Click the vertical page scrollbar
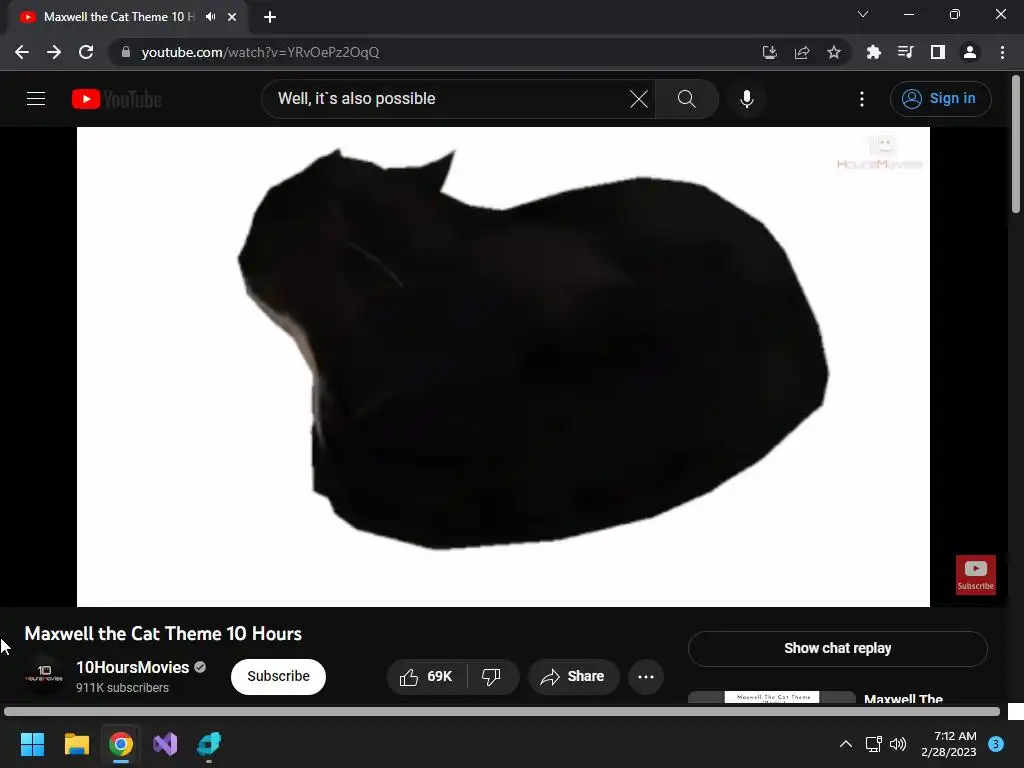Image resolution: width=1024 pixels, height=768 pixels. click(x=1016, y=145)
